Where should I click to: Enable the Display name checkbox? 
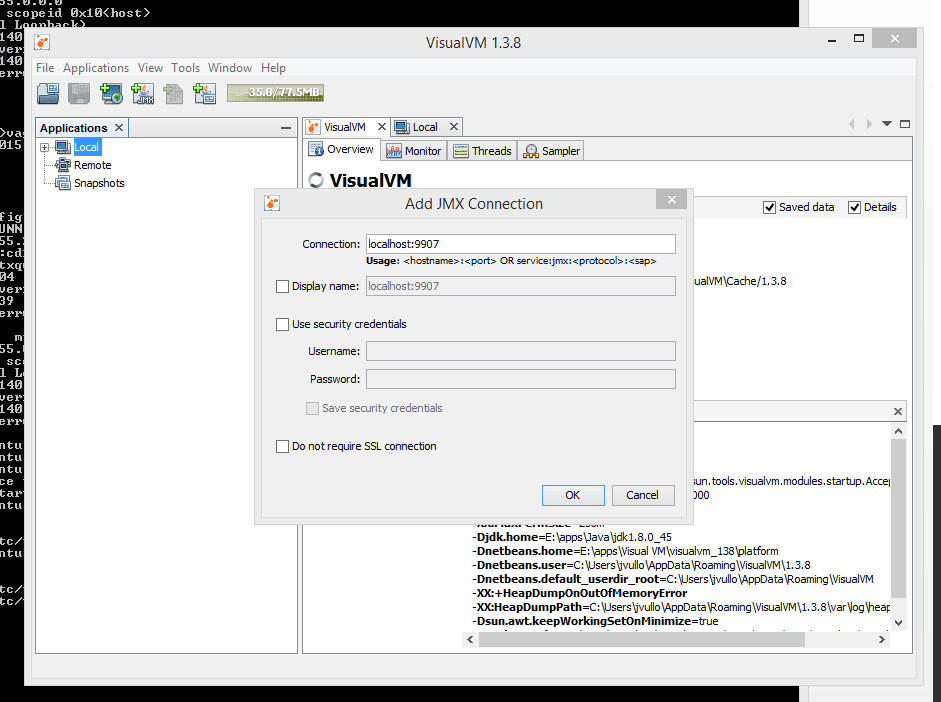(282, 286)
